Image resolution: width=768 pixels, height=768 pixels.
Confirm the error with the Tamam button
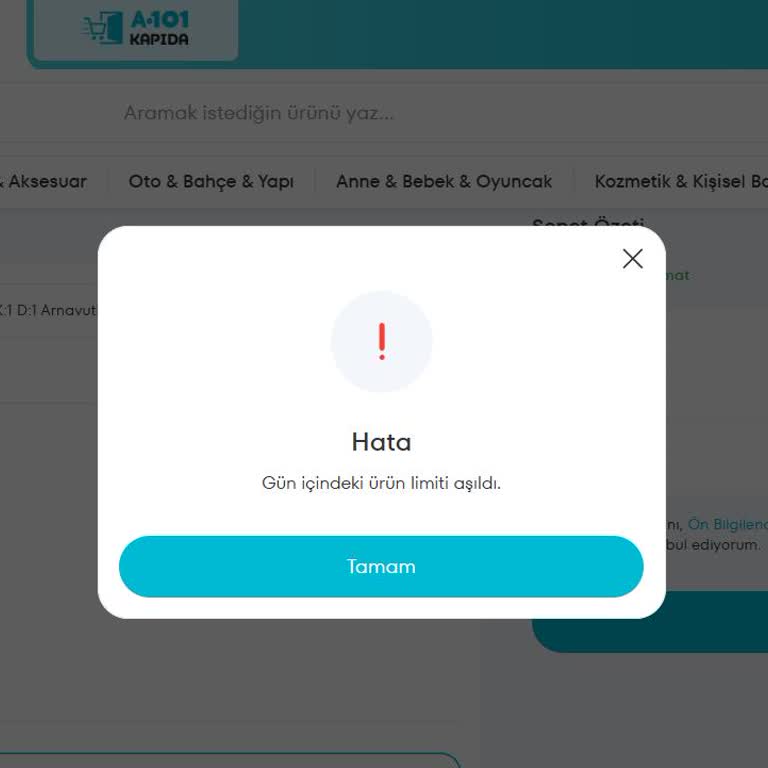pyautogui.click(x=381, y=566)
